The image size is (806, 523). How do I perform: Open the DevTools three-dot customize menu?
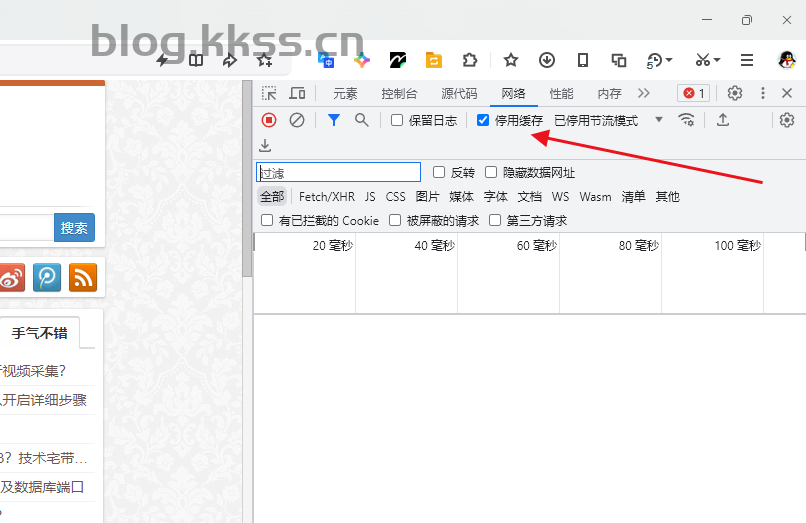pyautogui.click(x=763, y=93)
